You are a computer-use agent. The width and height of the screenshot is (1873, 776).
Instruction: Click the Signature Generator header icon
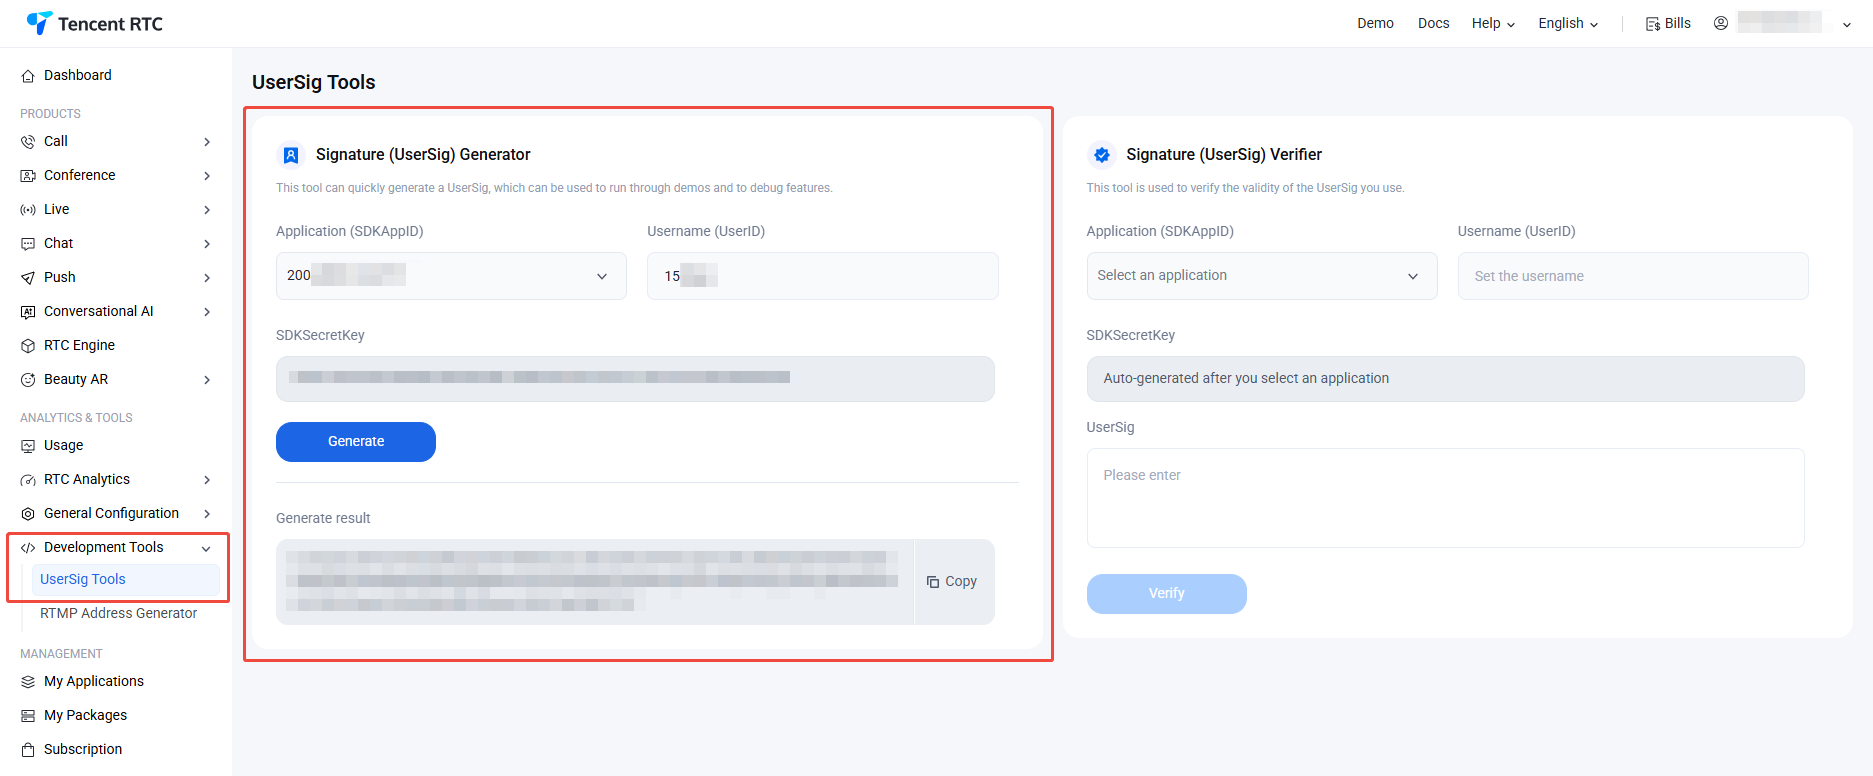click(291, 155)
